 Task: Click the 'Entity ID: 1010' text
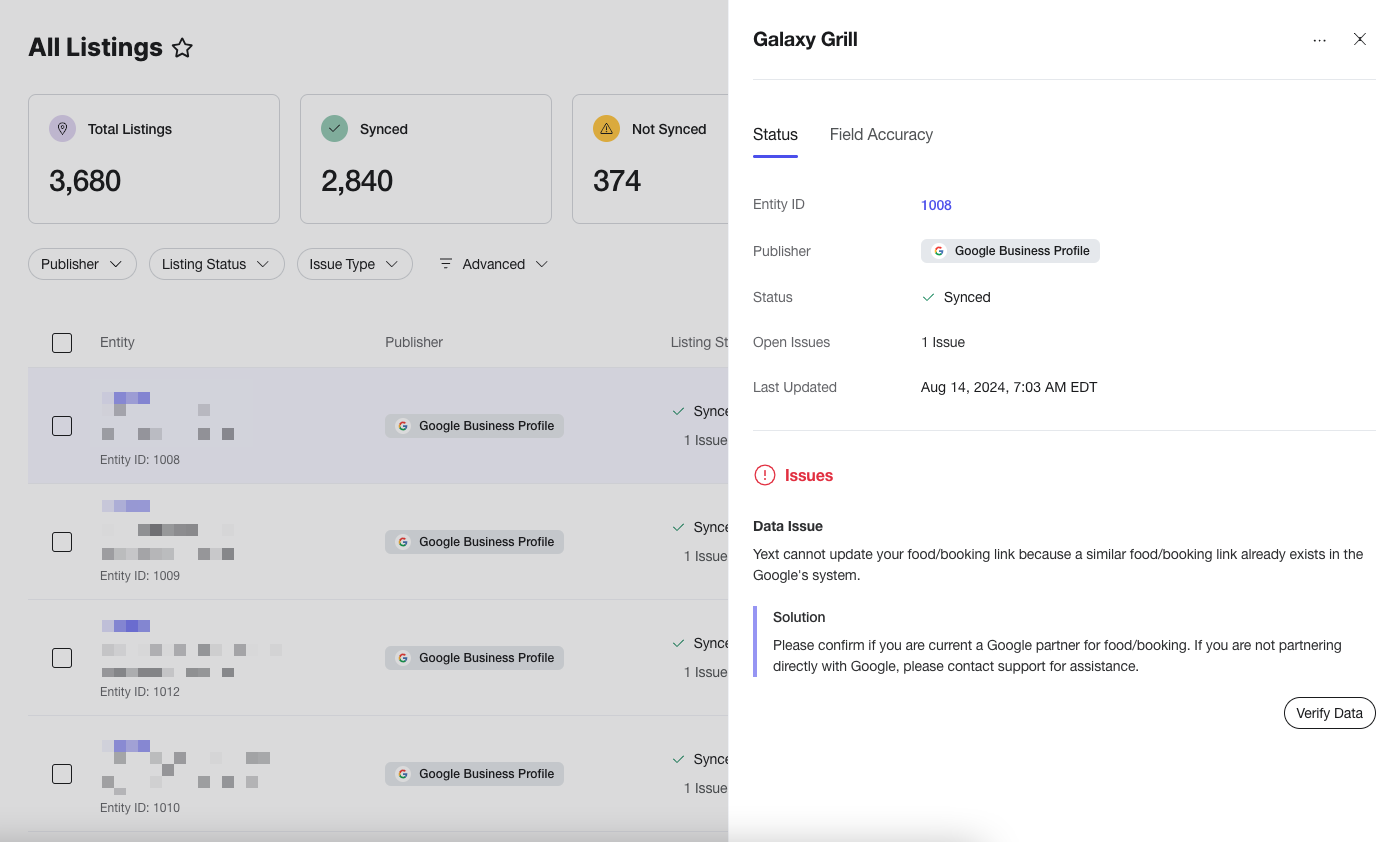point(140,808)
